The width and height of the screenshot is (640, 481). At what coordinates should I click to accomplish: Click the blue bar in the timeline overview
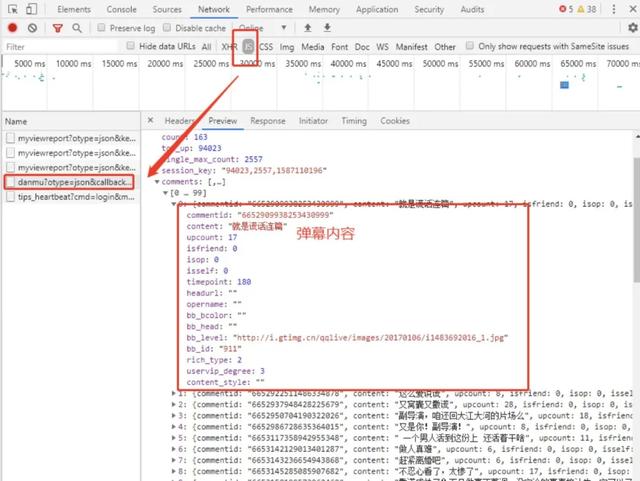coord(564,85)
